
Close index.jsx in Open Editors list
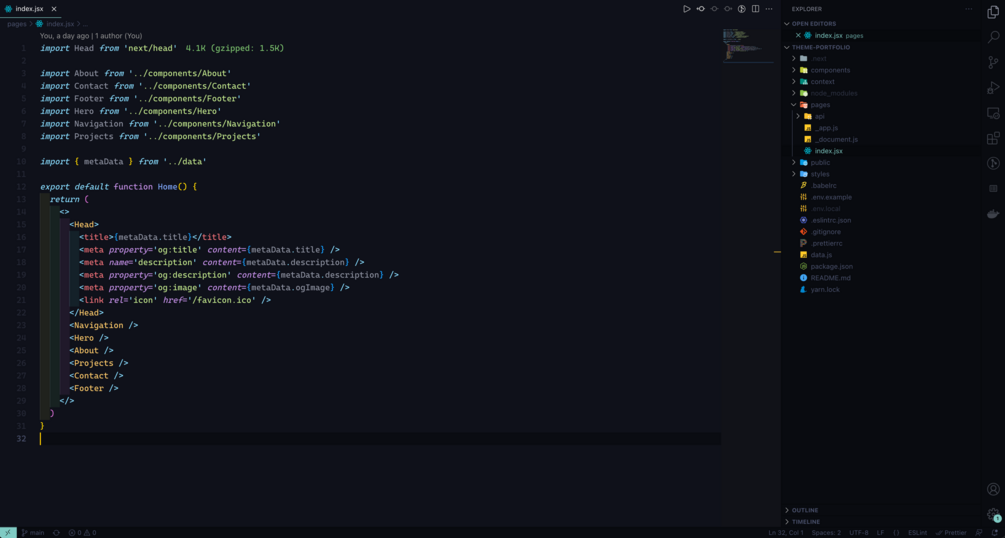pyautogui.click(x=798, y=35)
